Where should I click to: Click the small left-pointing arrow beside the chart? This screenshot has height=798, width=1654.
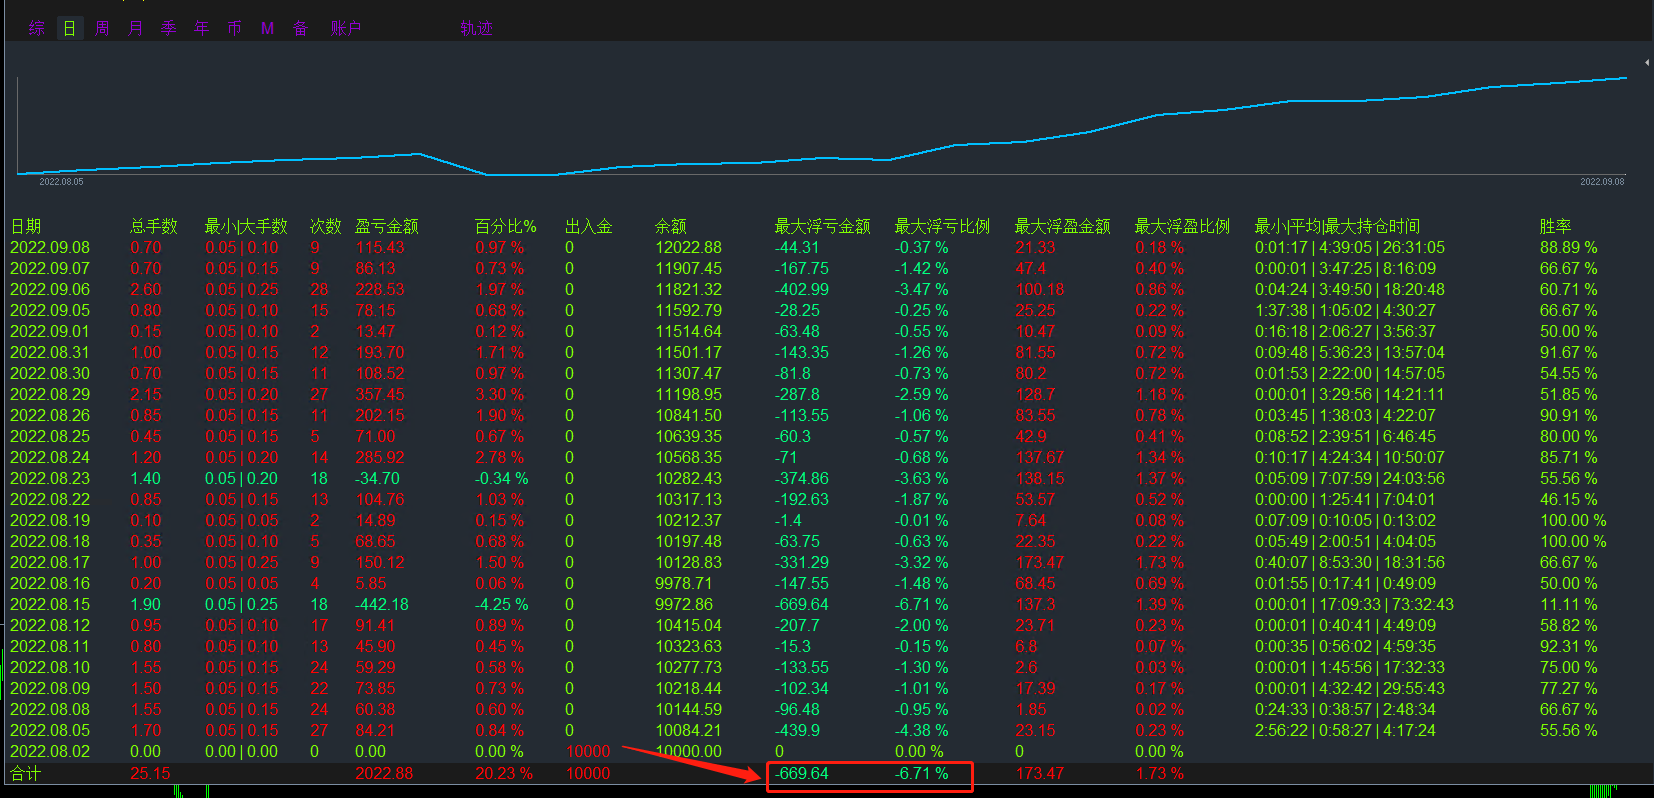click(x=1646, y=62)
